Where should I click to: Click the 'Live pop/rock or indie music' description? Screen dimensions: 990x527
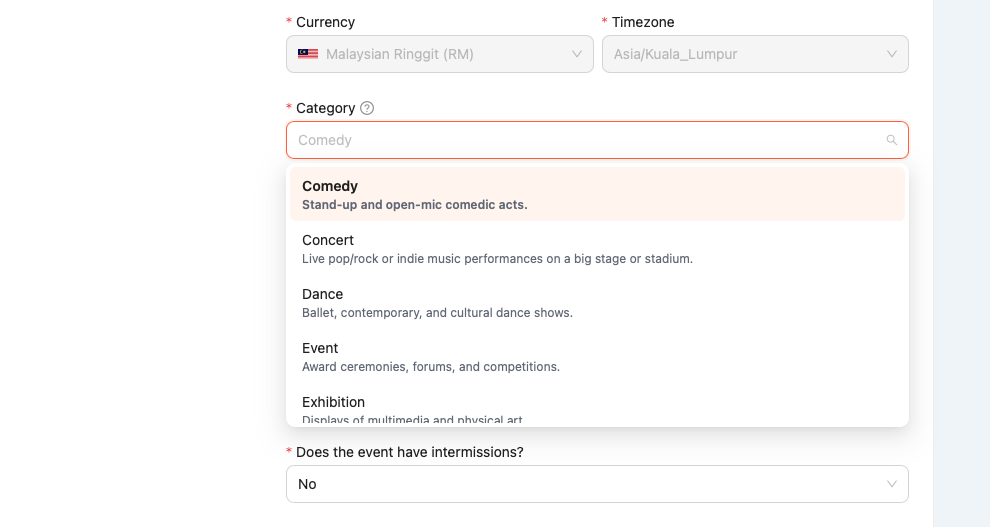(x=497, y=259)
